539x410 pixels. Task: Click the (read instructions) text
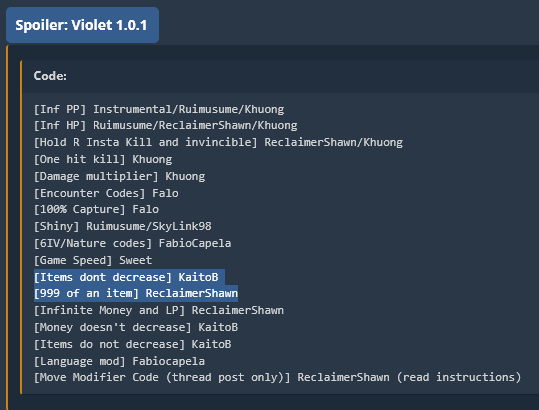pyautogui.click(x=459, y=377)
